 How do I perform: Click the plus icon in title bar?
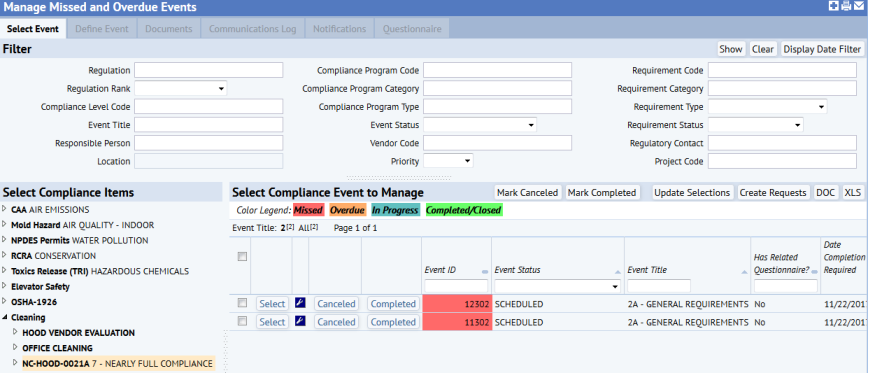pos(833,6)
